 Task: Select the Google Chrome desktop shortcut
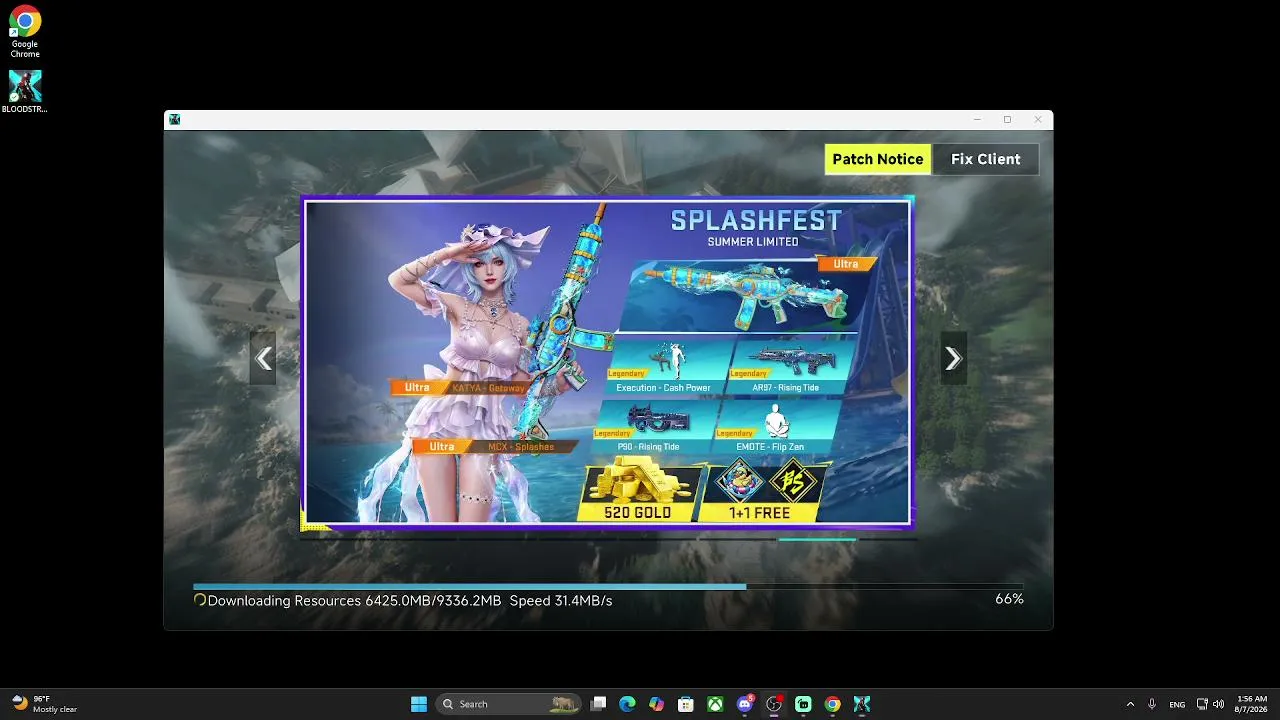(25, 33)
